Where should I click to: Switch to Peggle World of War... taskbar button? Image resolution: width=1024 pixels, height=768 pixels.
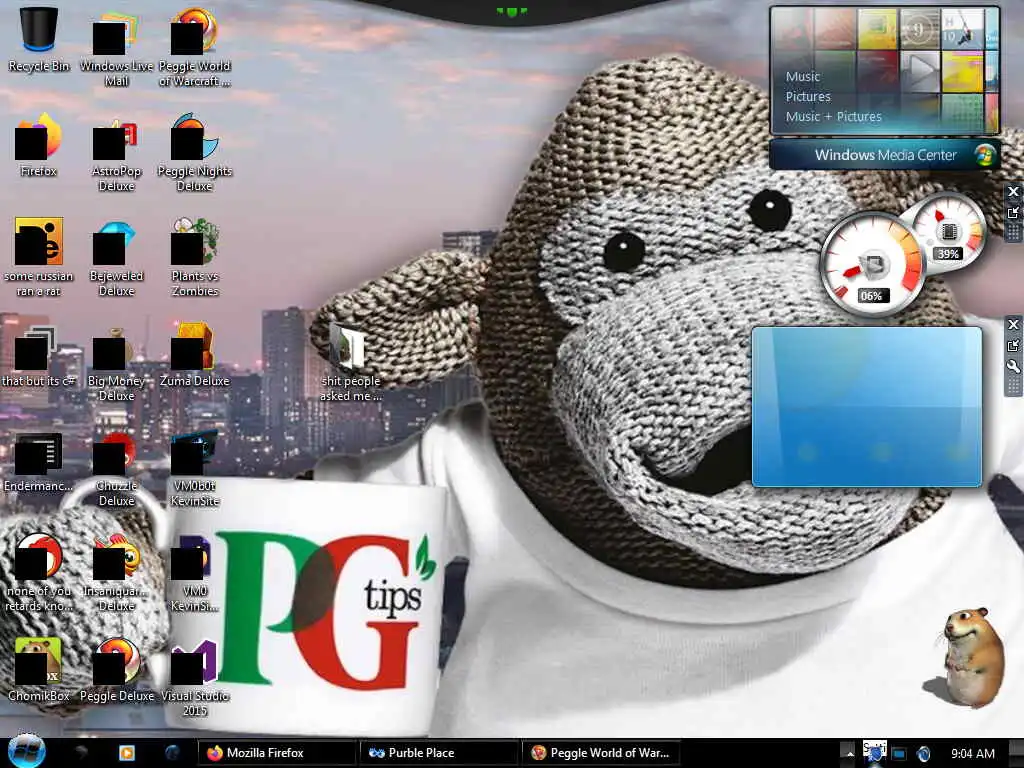click(601, 752)
